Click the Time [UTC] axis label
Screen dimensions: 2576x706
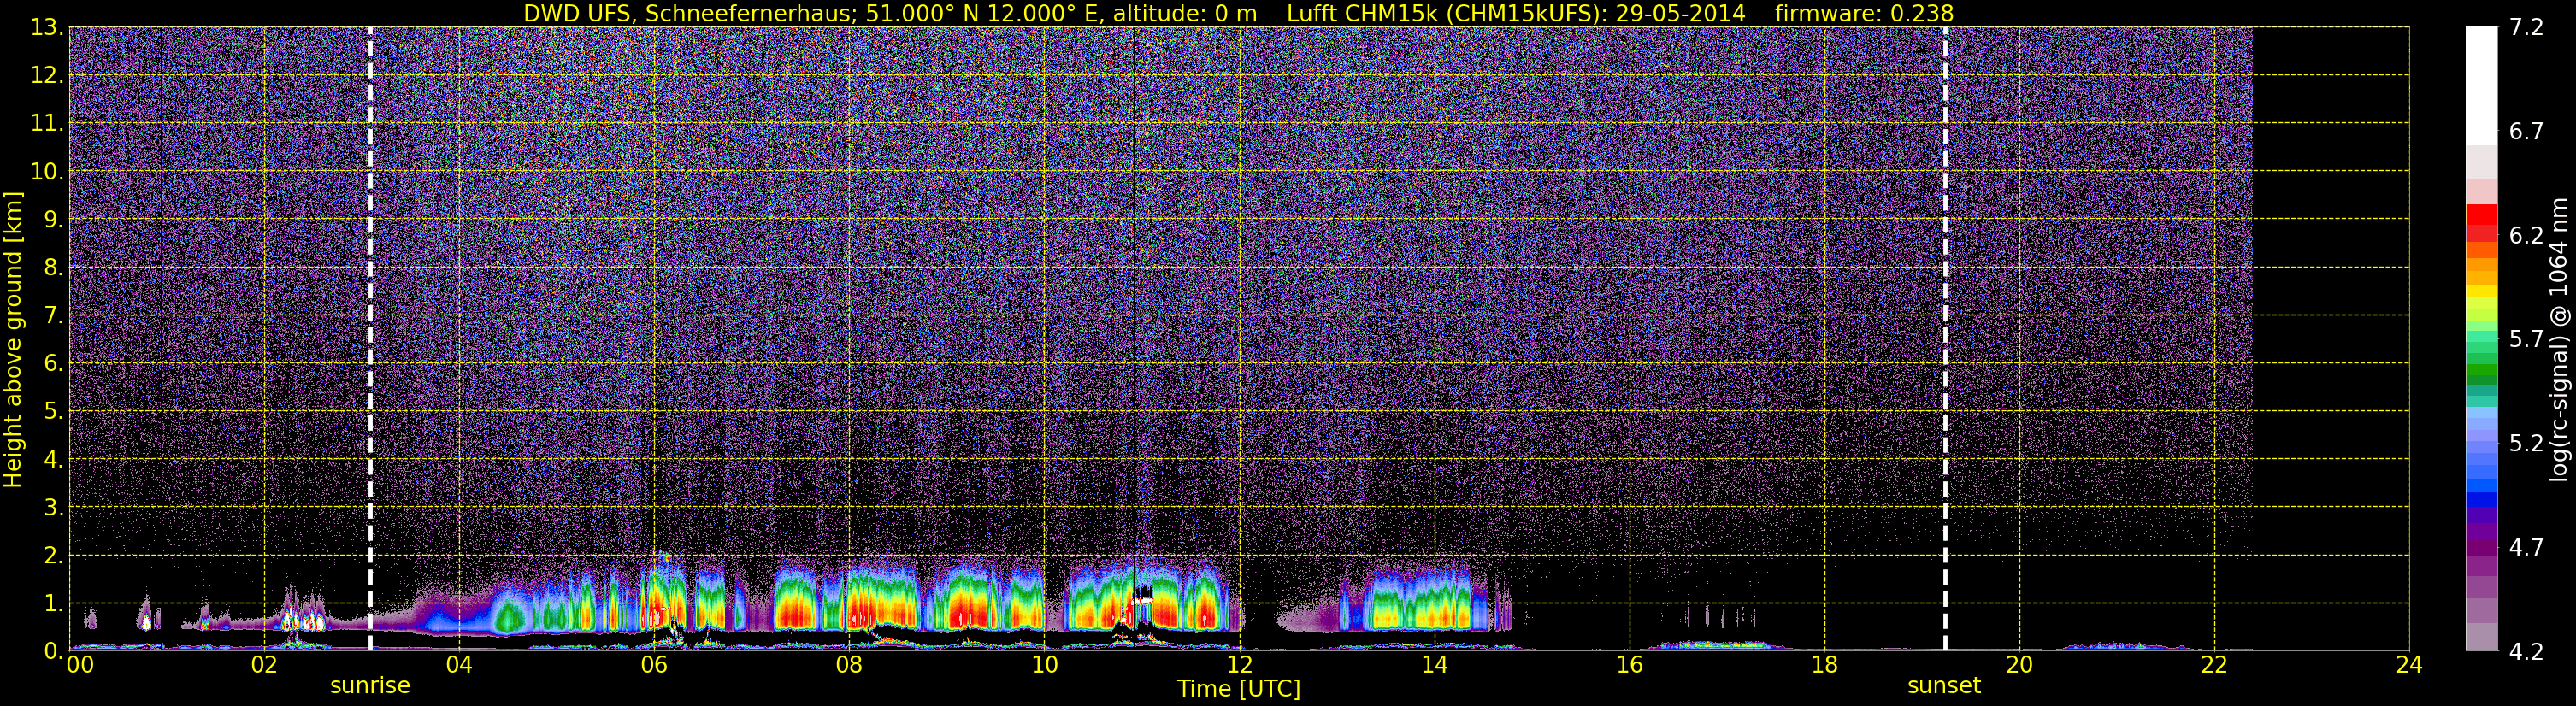pos(1239,689)
